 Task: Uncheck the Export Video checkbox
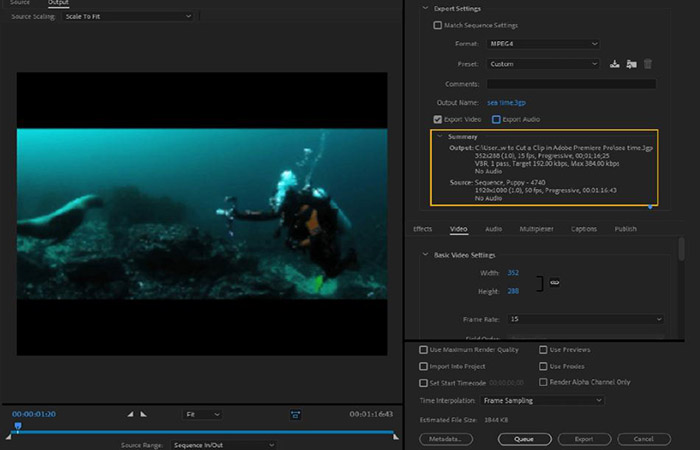click(438, 119)
